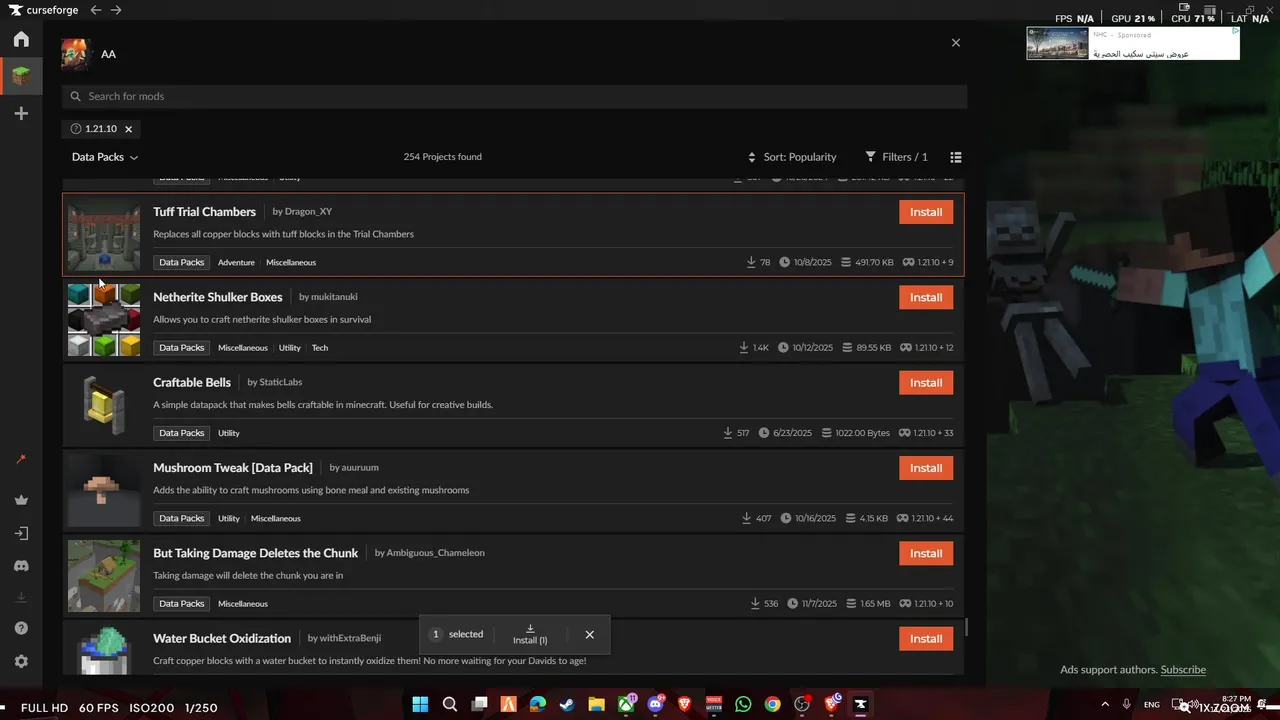Open Microsoft Edge from the taskbar
1280x720 pixels.
538,704
